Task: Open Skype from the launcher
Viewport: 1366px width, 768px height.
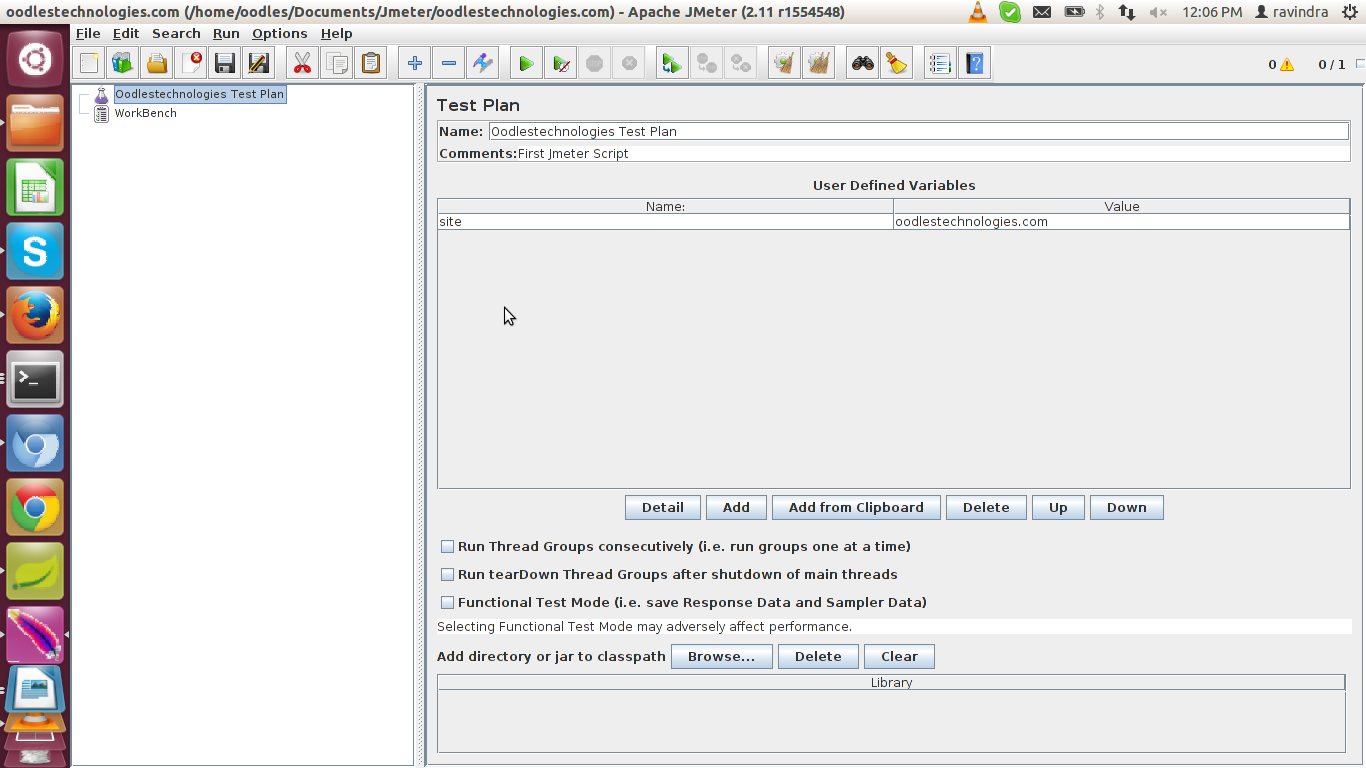Action: (x=35, y=251)
